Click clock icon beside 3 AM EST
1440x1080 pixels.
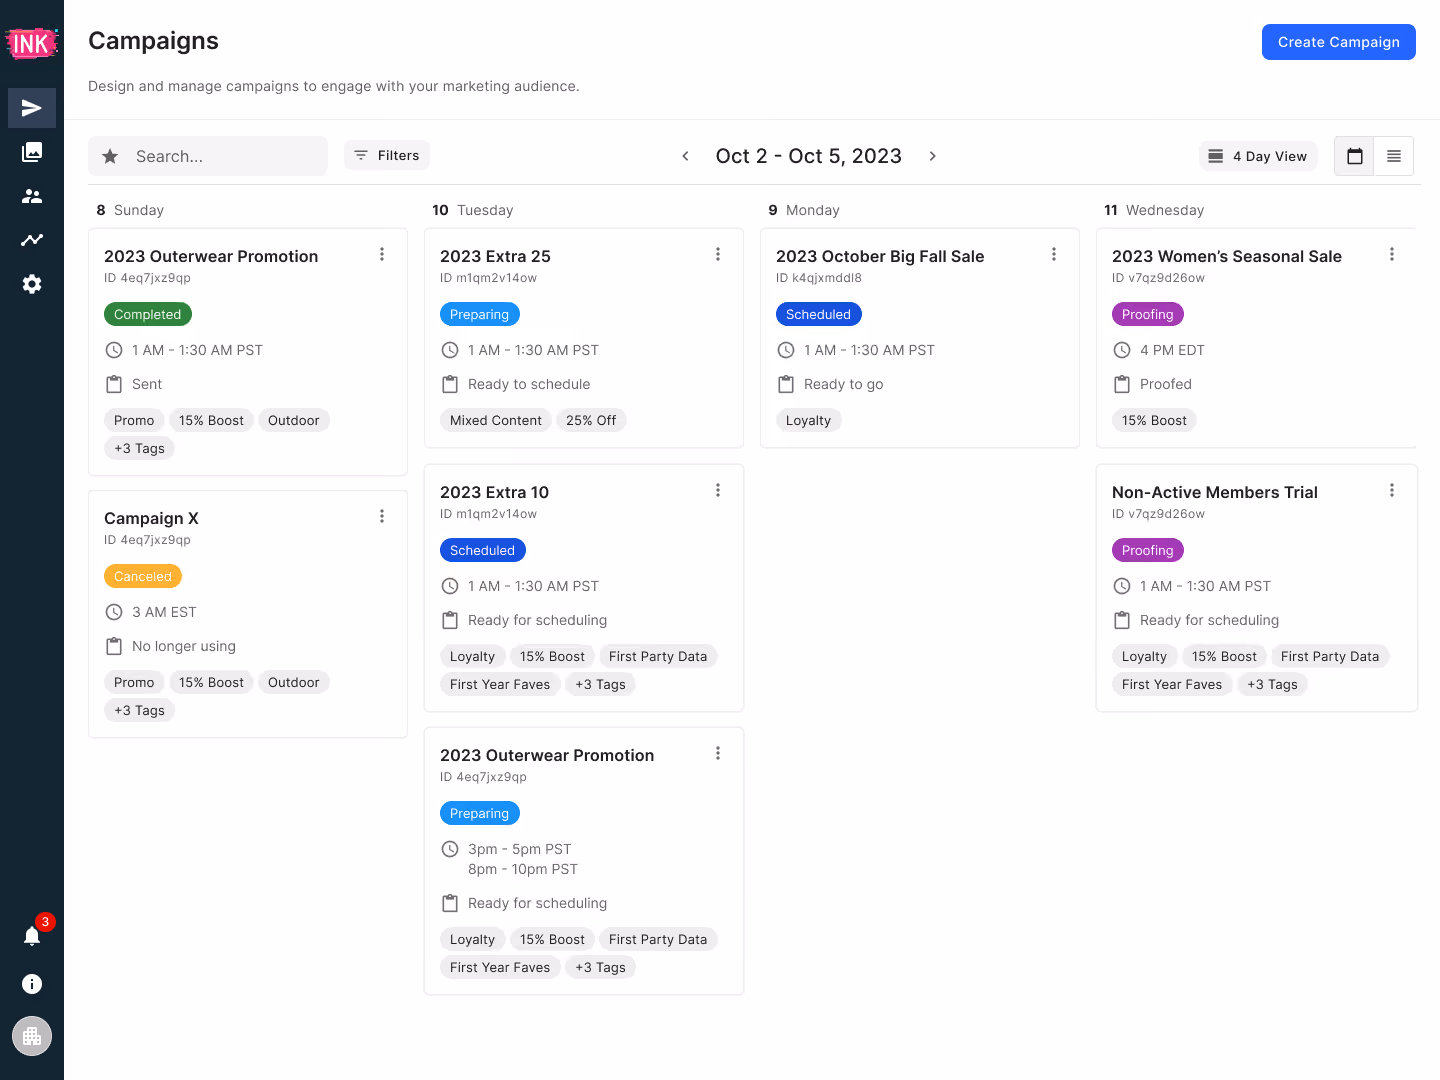114,612
